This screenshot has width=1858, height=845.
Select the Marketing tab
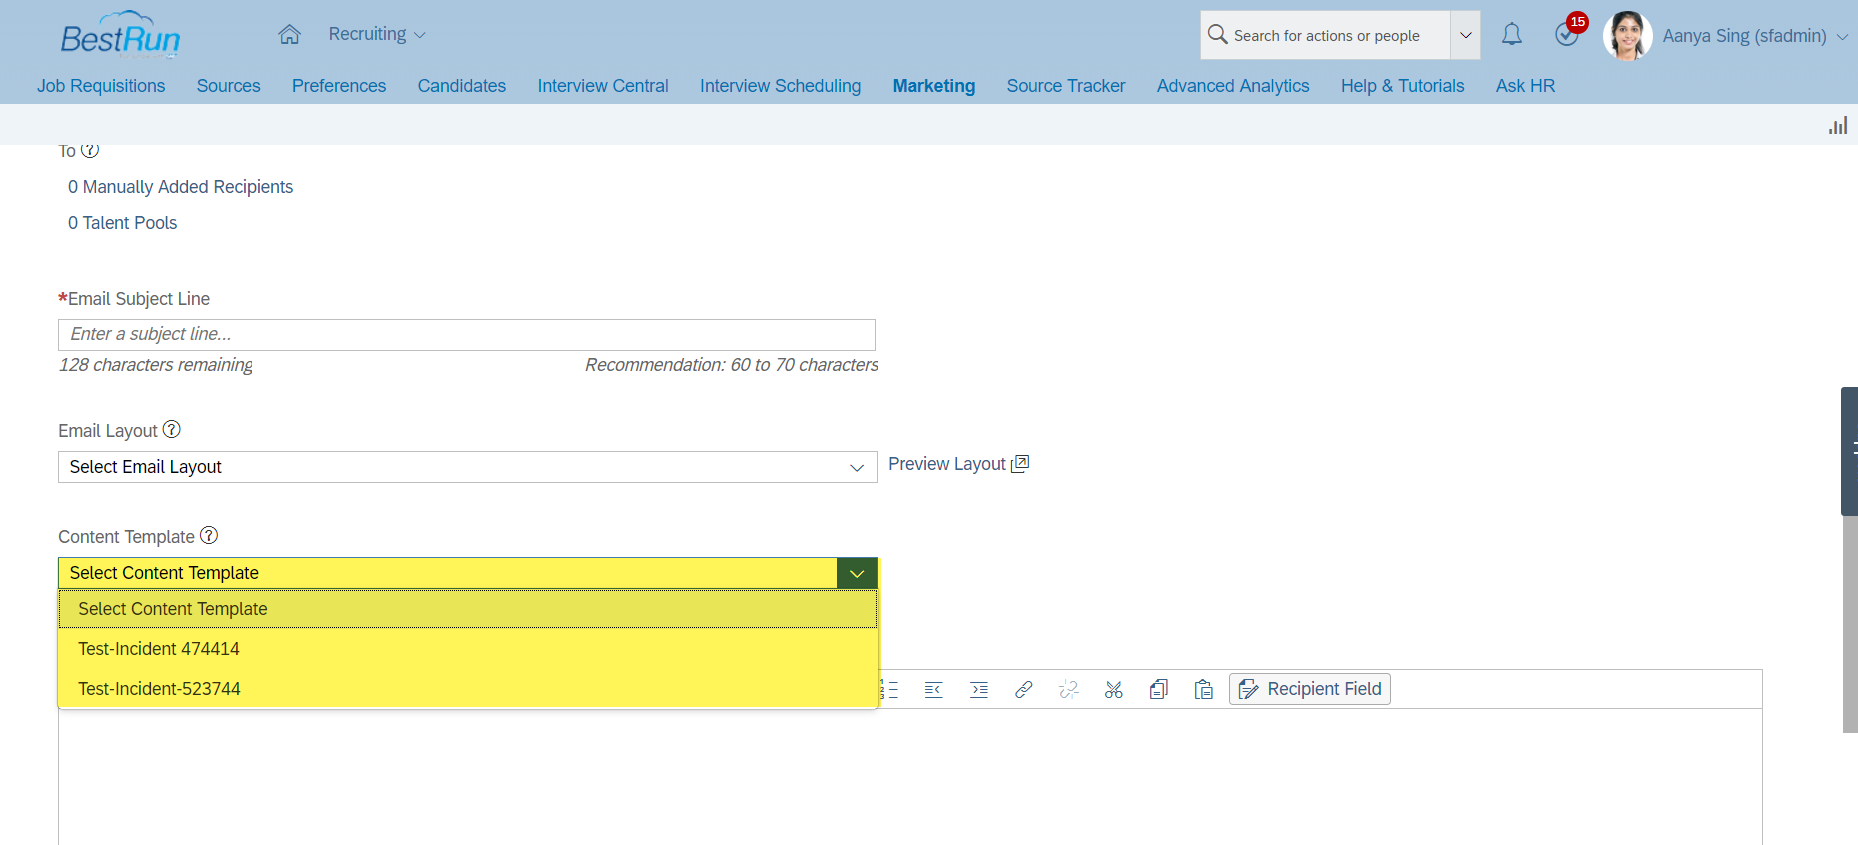(x=934, y=86)
